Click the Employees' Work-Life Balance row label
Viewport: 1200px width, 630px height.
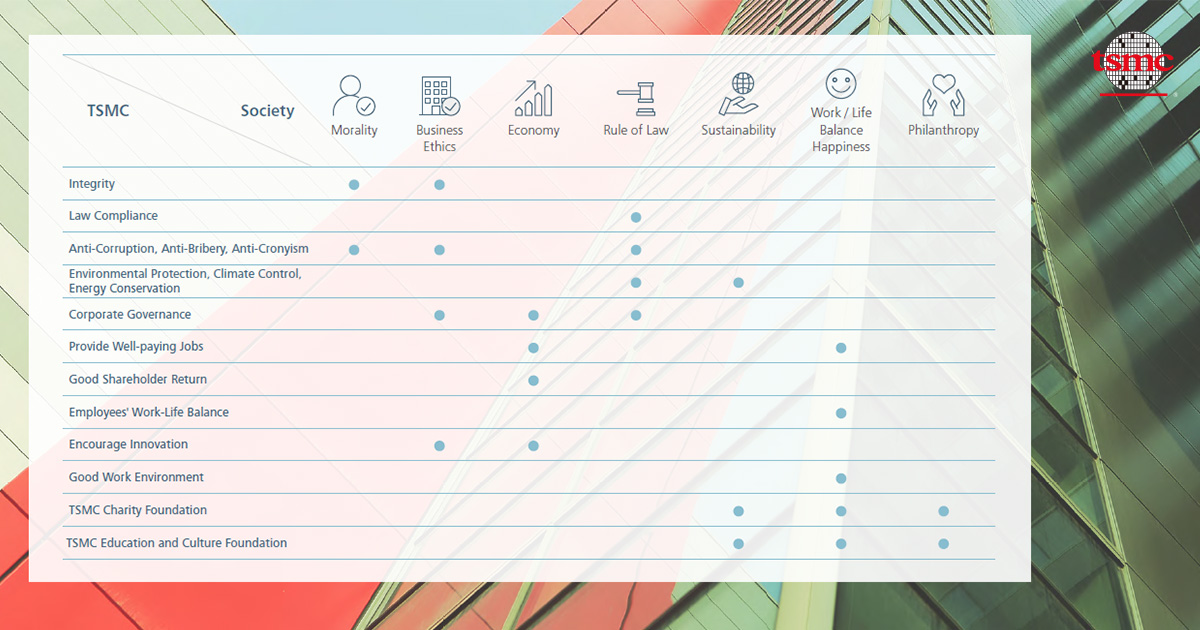(149, 412)
